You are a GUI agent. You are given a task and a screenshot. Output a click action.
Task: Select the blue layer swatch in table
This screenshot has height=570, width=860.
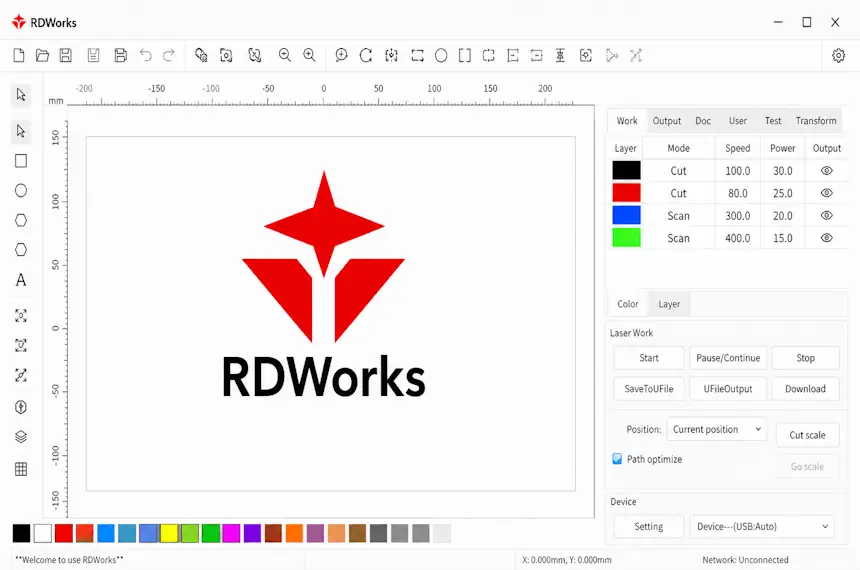(626, 216)
